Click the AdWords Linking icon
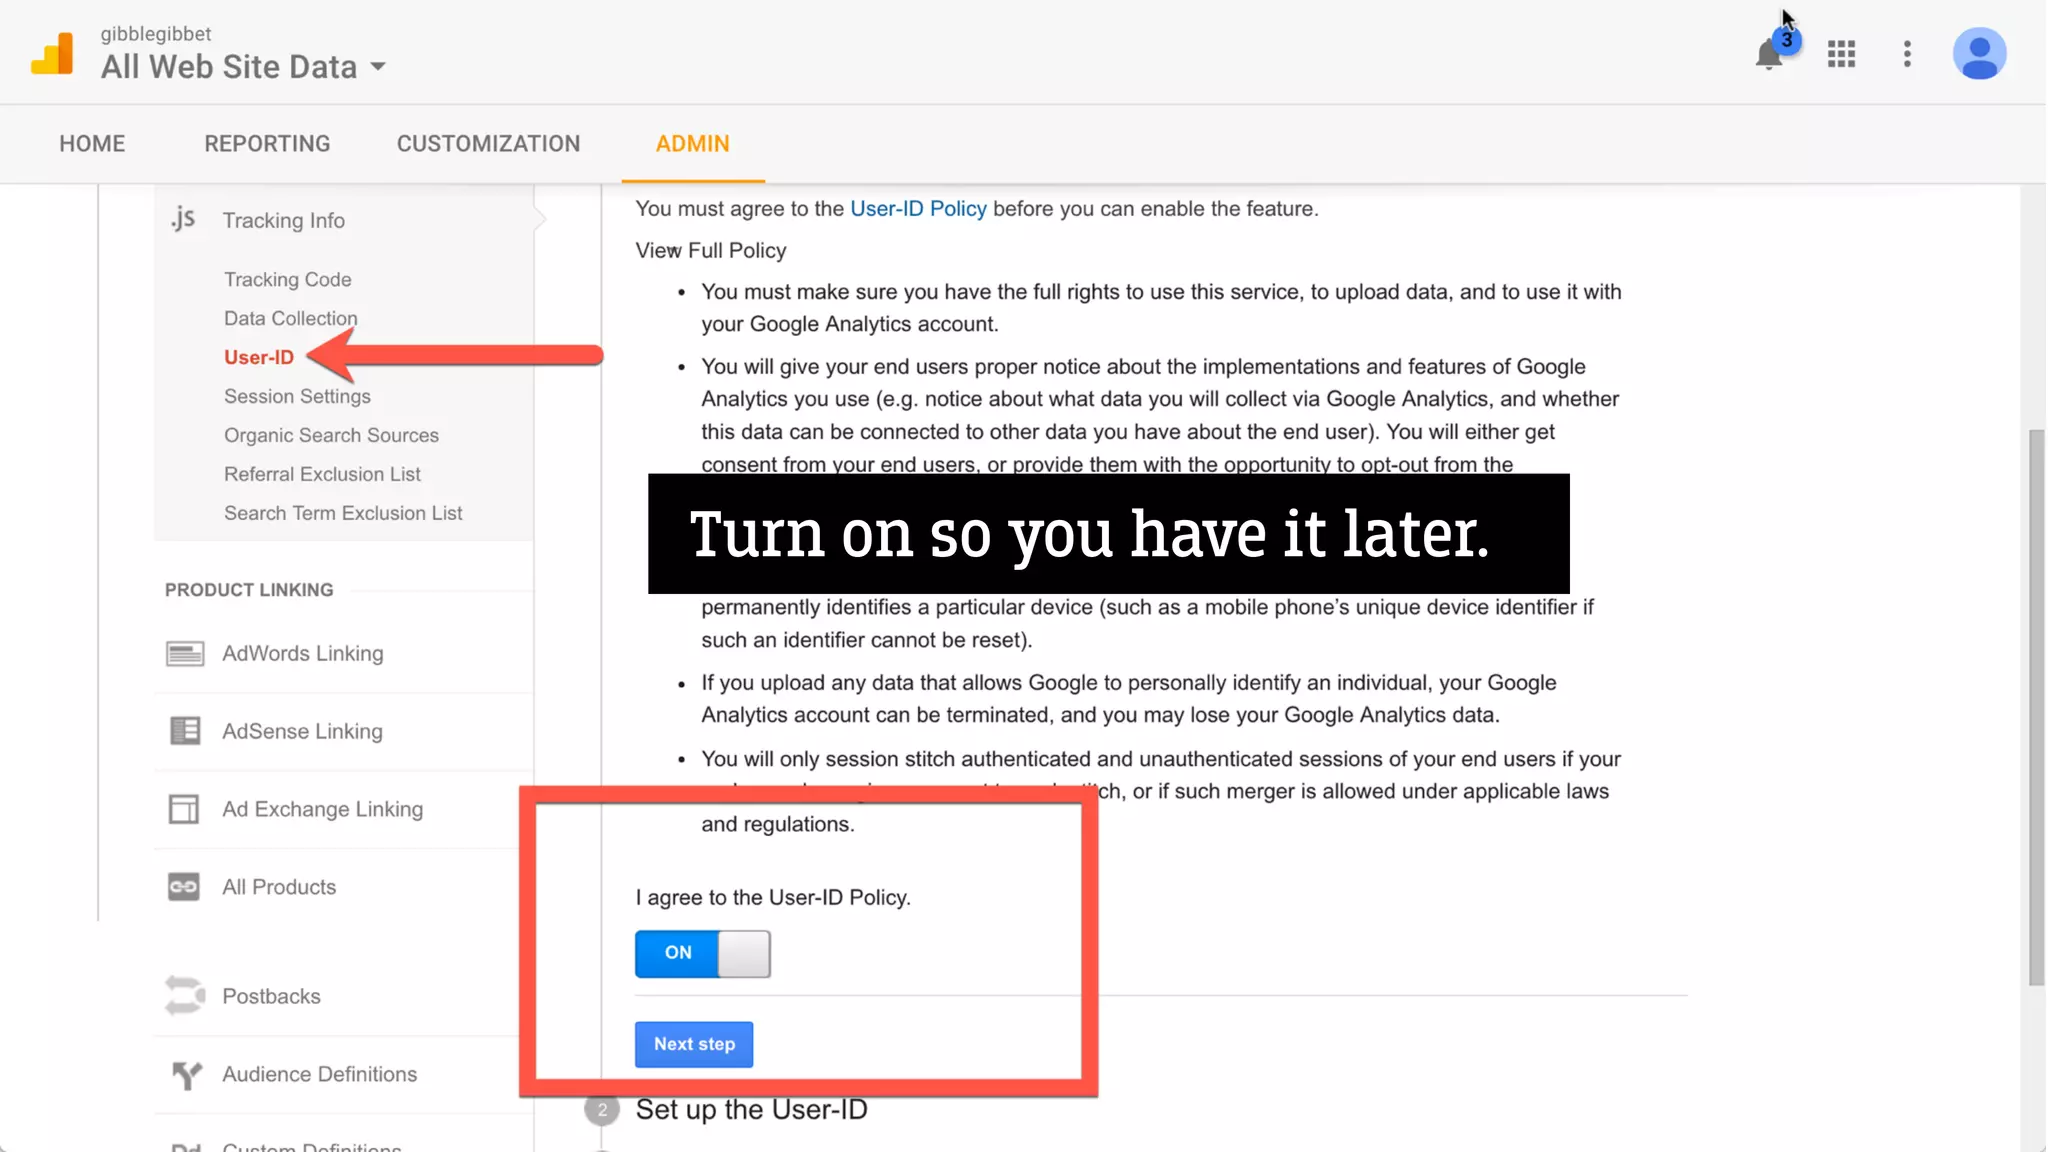Image resolution: width=2048 pixels, height=1152 pixels. tap(185, 653)
